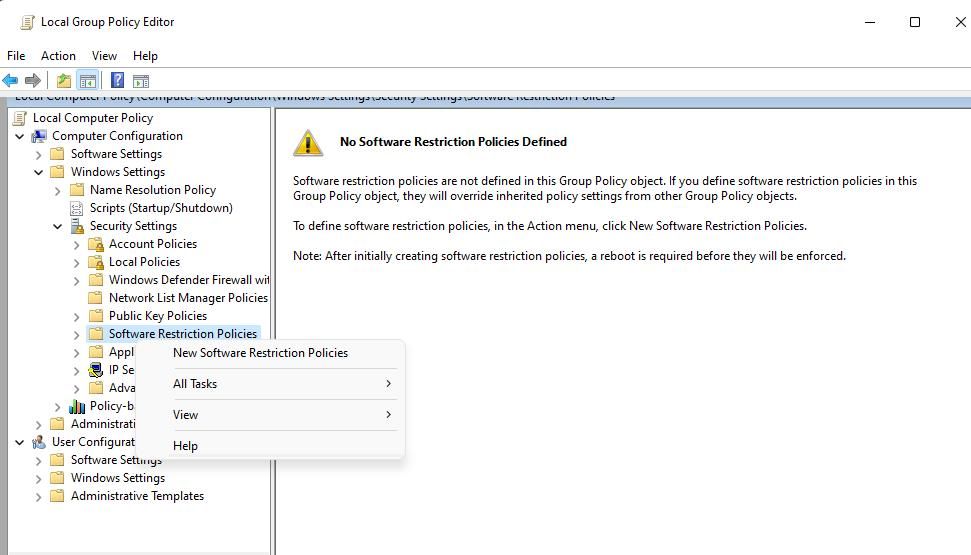Expand Software Settings under Computer Configuration
Viewport: 971px width, 555px height.
38,154
